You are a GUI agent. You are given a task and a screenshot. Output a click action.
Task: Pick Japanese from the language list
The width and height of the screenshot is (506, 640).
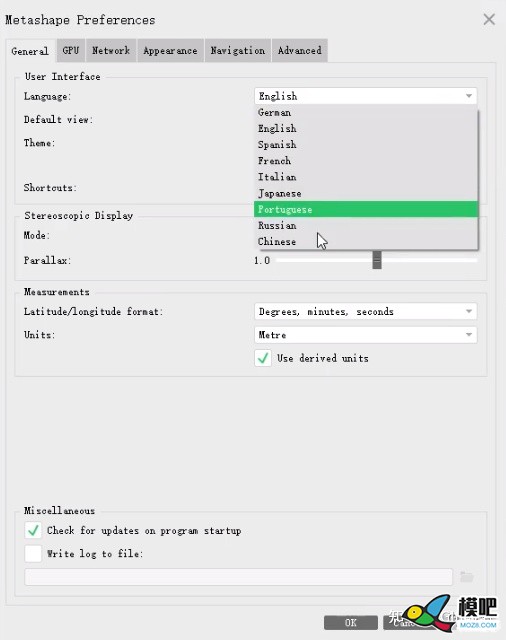pyautogui.click(x=366, y=193)
